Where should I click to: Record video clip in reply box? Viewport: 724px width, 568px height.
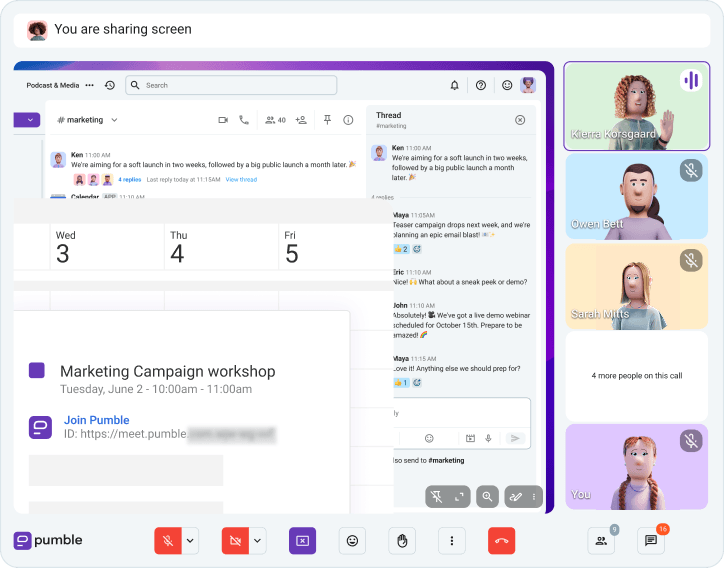pos(470,438)
